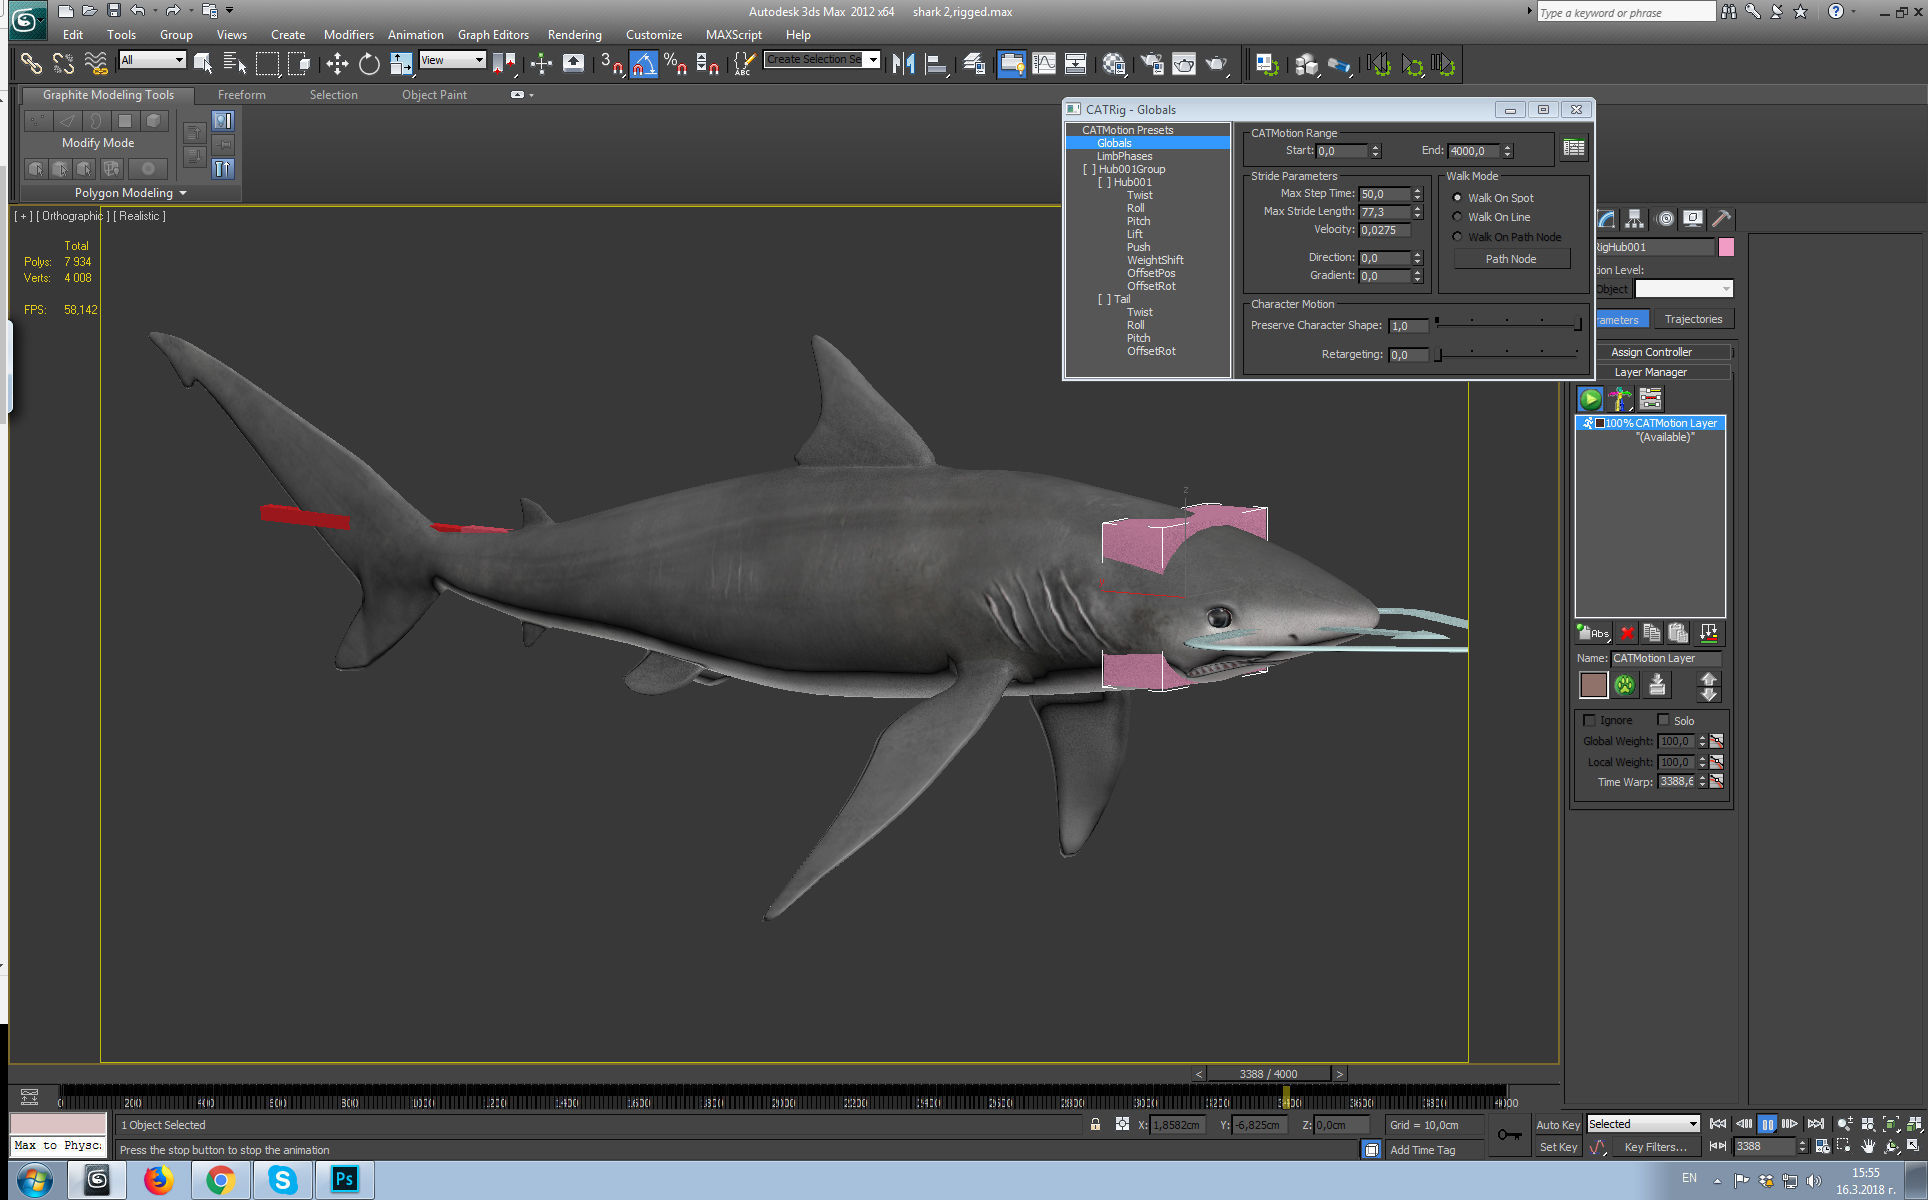The image size is (1928, 1200).
Task: Click the Align tool icon
Action: coord(936,64)
